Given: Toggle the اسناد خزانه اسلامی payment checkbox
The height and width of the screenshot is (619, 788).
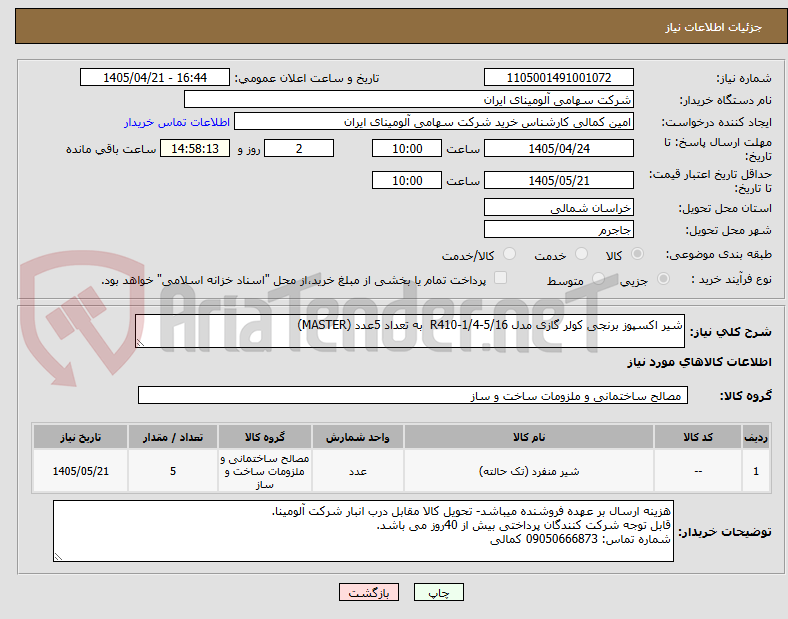Looking at the screenshot, I should [500, 278].
